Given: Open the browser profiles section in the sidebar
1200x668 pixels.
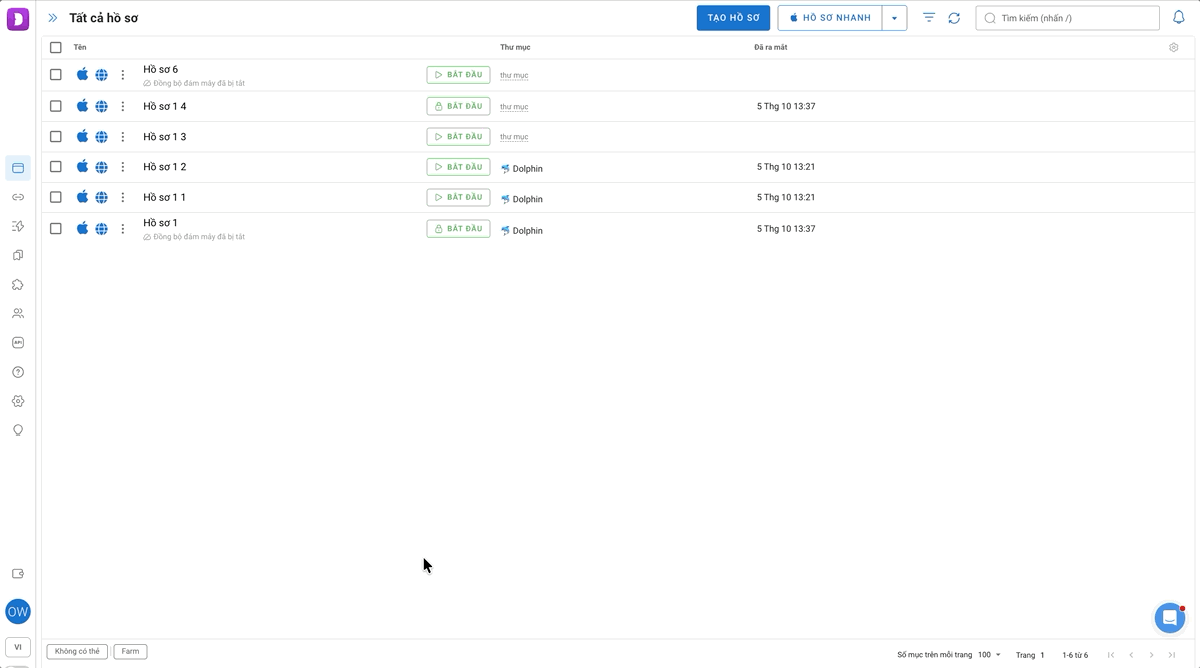Looking at the screenshot, I should [18, 168].
